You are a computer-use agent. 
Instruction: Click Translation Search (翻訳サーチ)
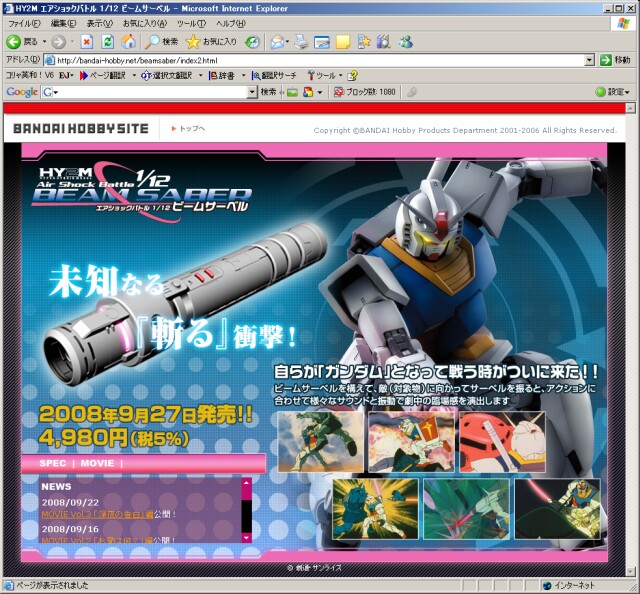(274, 76)
